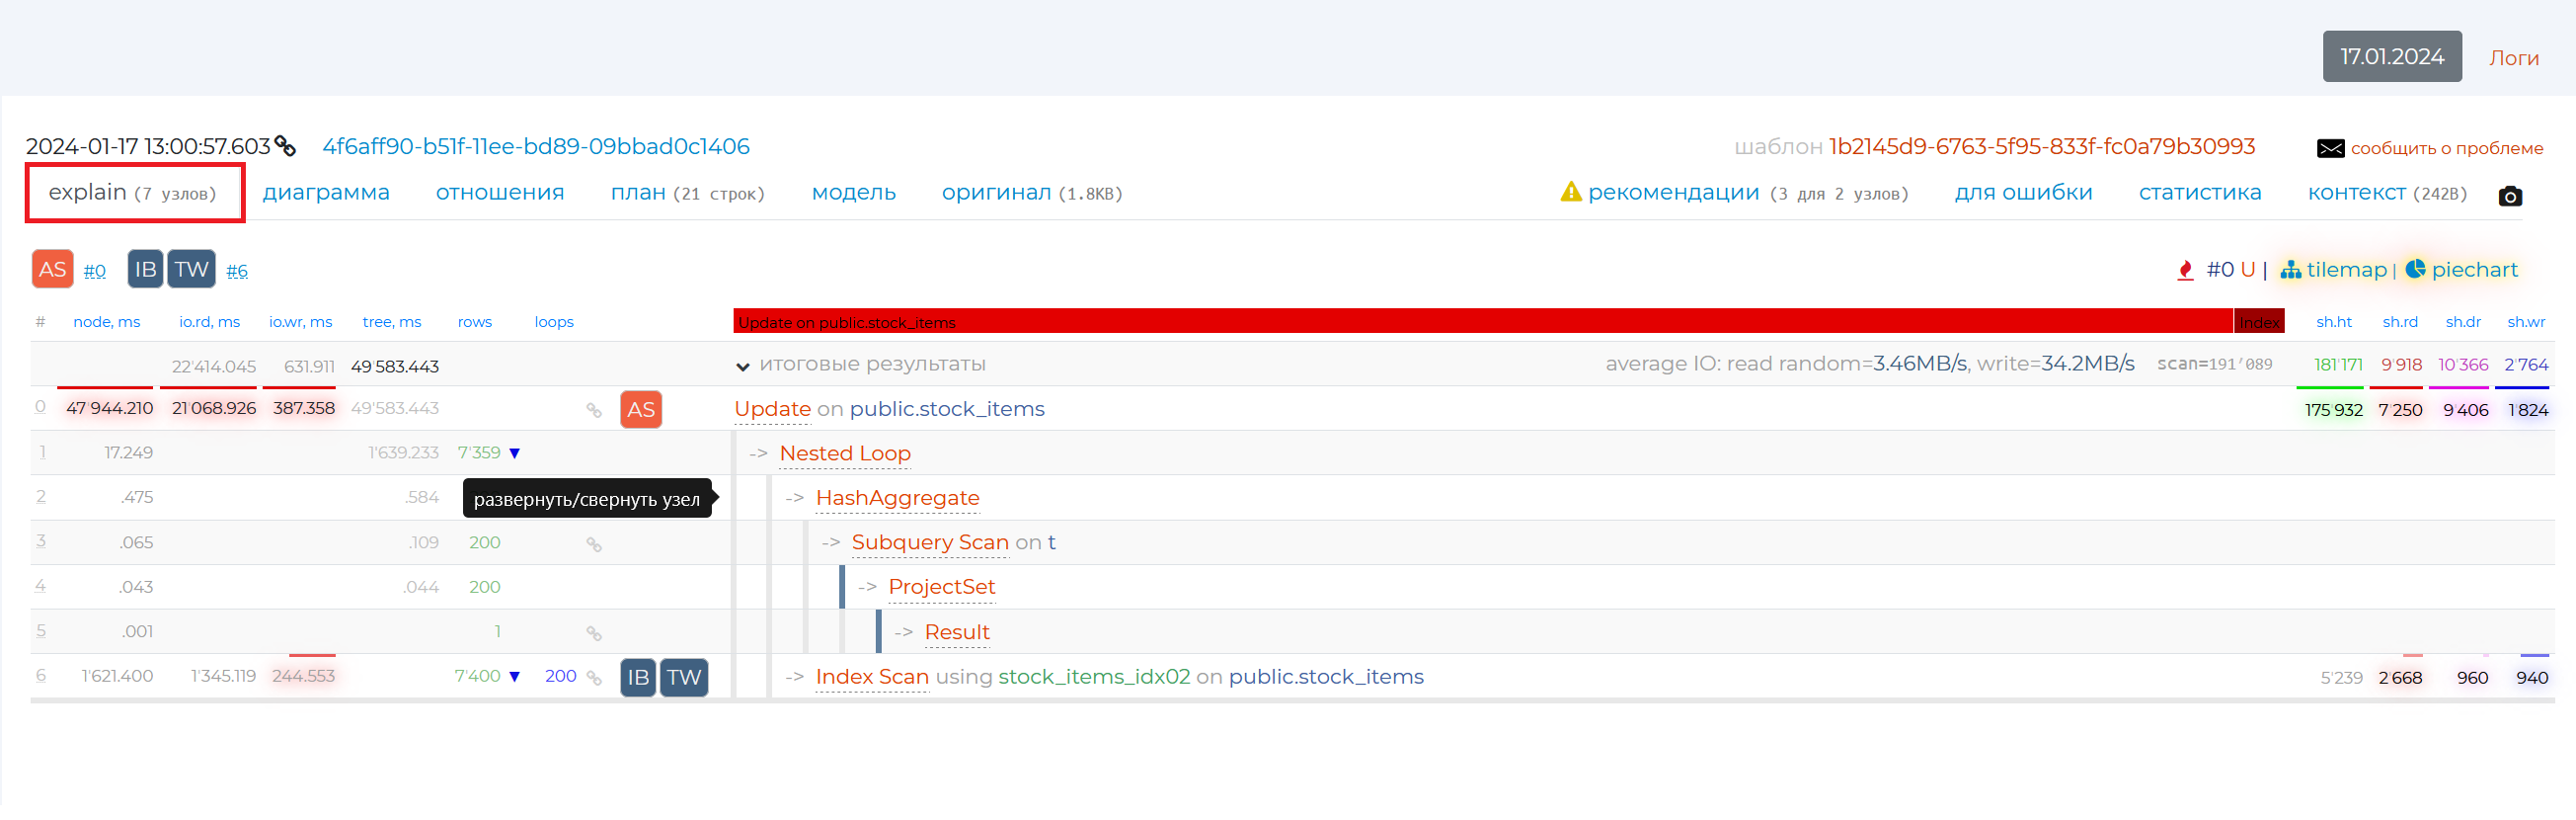Open the Логи link
The height and width of the screenshot is (820, 2576).
2513,58
